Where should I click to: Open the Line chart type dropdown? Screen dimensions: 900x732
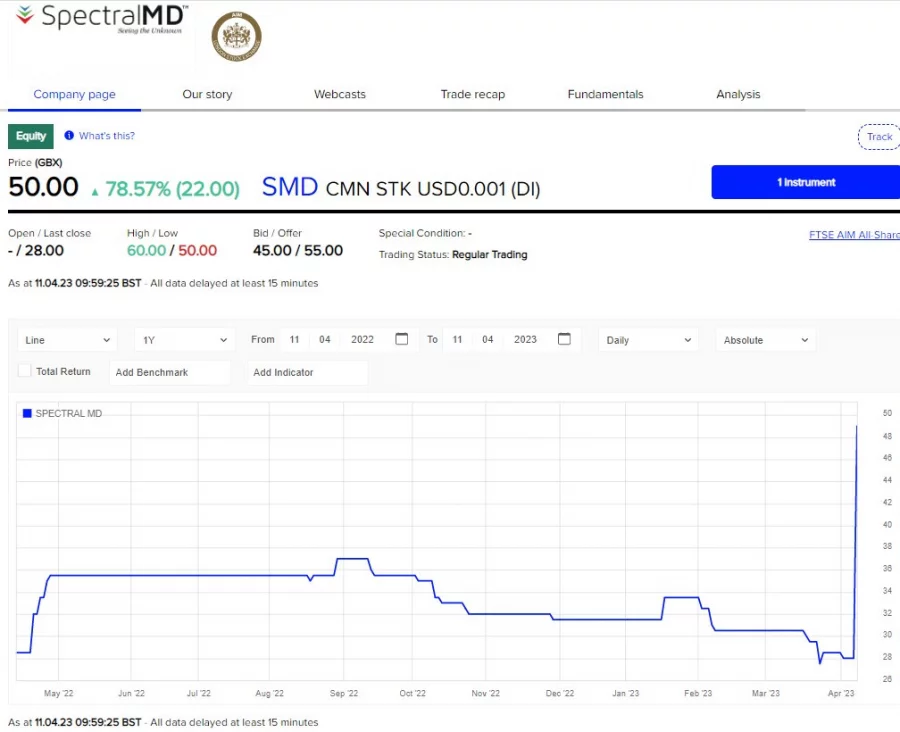(x=66, y=339)
